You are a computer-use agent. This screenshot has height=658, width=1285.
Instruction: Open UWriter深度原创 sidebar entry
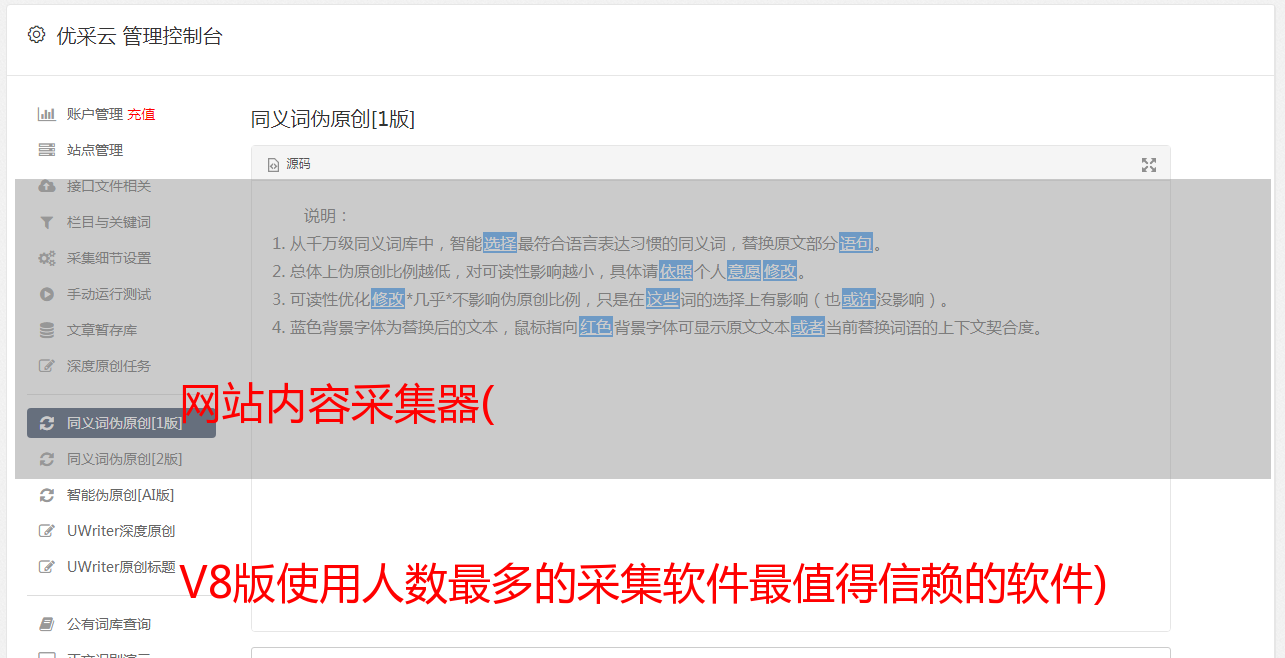pos(121,531)
